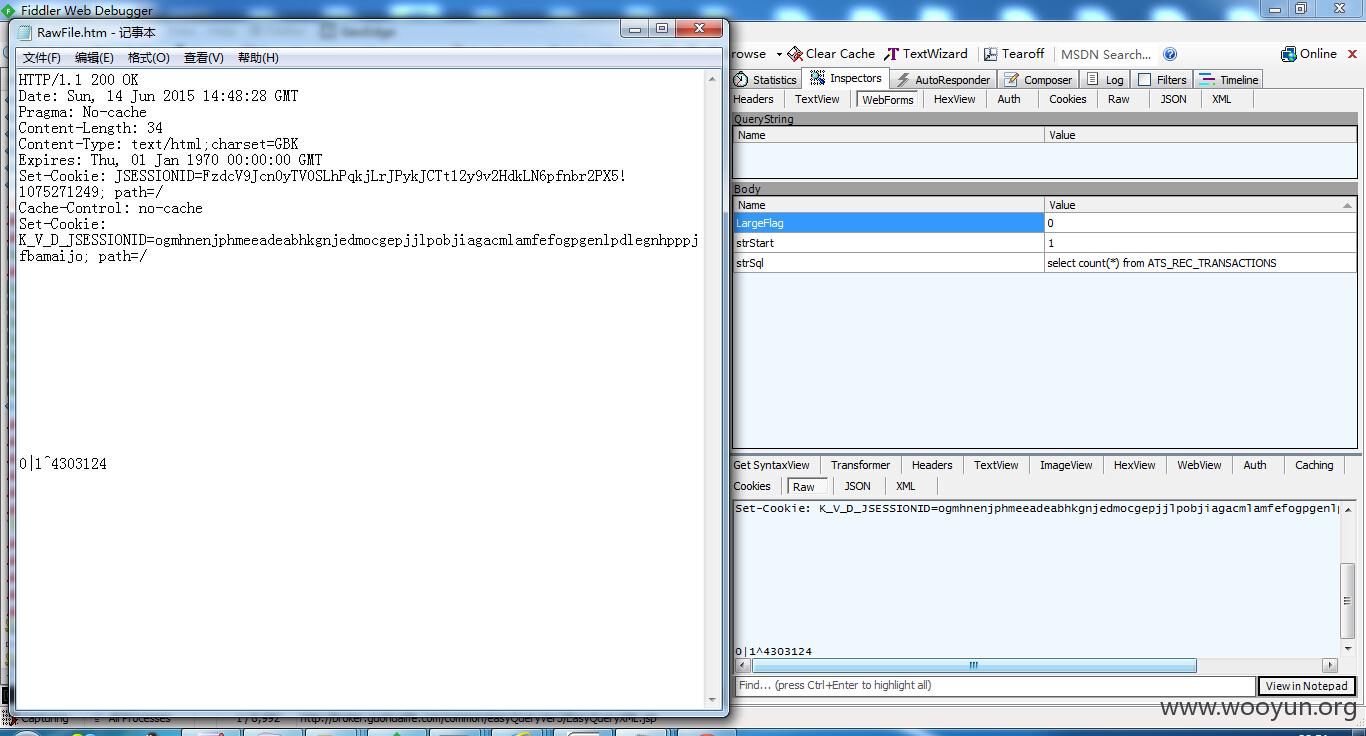Viewport: 1366px width, 736px height.
Task: Open the Fiddler help question-mark icon
Action: click(1170, 54)
